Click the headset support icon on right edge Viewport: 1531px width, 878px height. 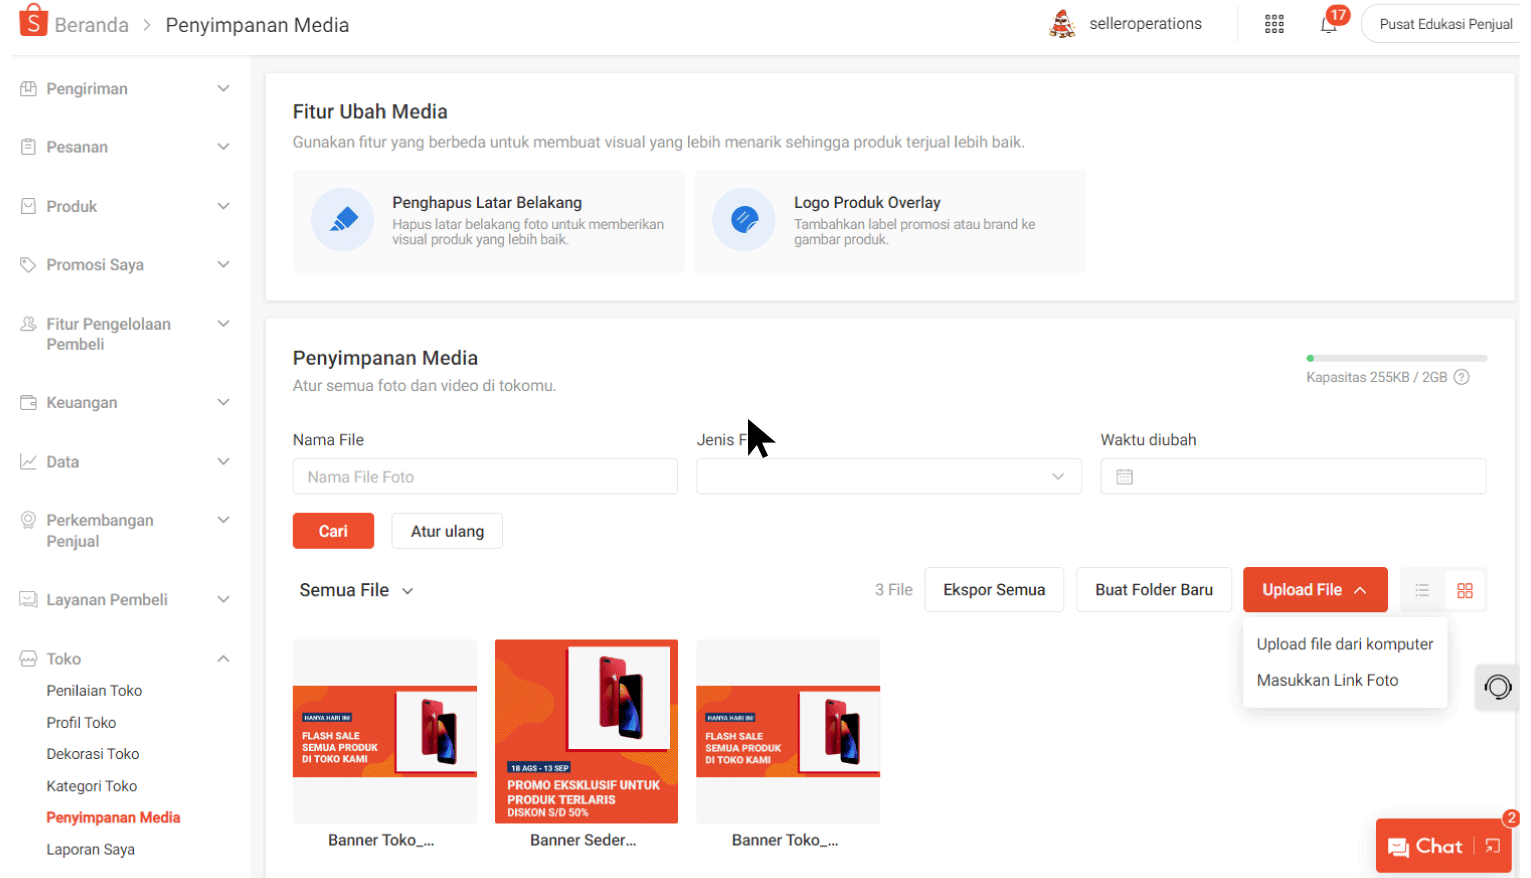click(1496, 687)
